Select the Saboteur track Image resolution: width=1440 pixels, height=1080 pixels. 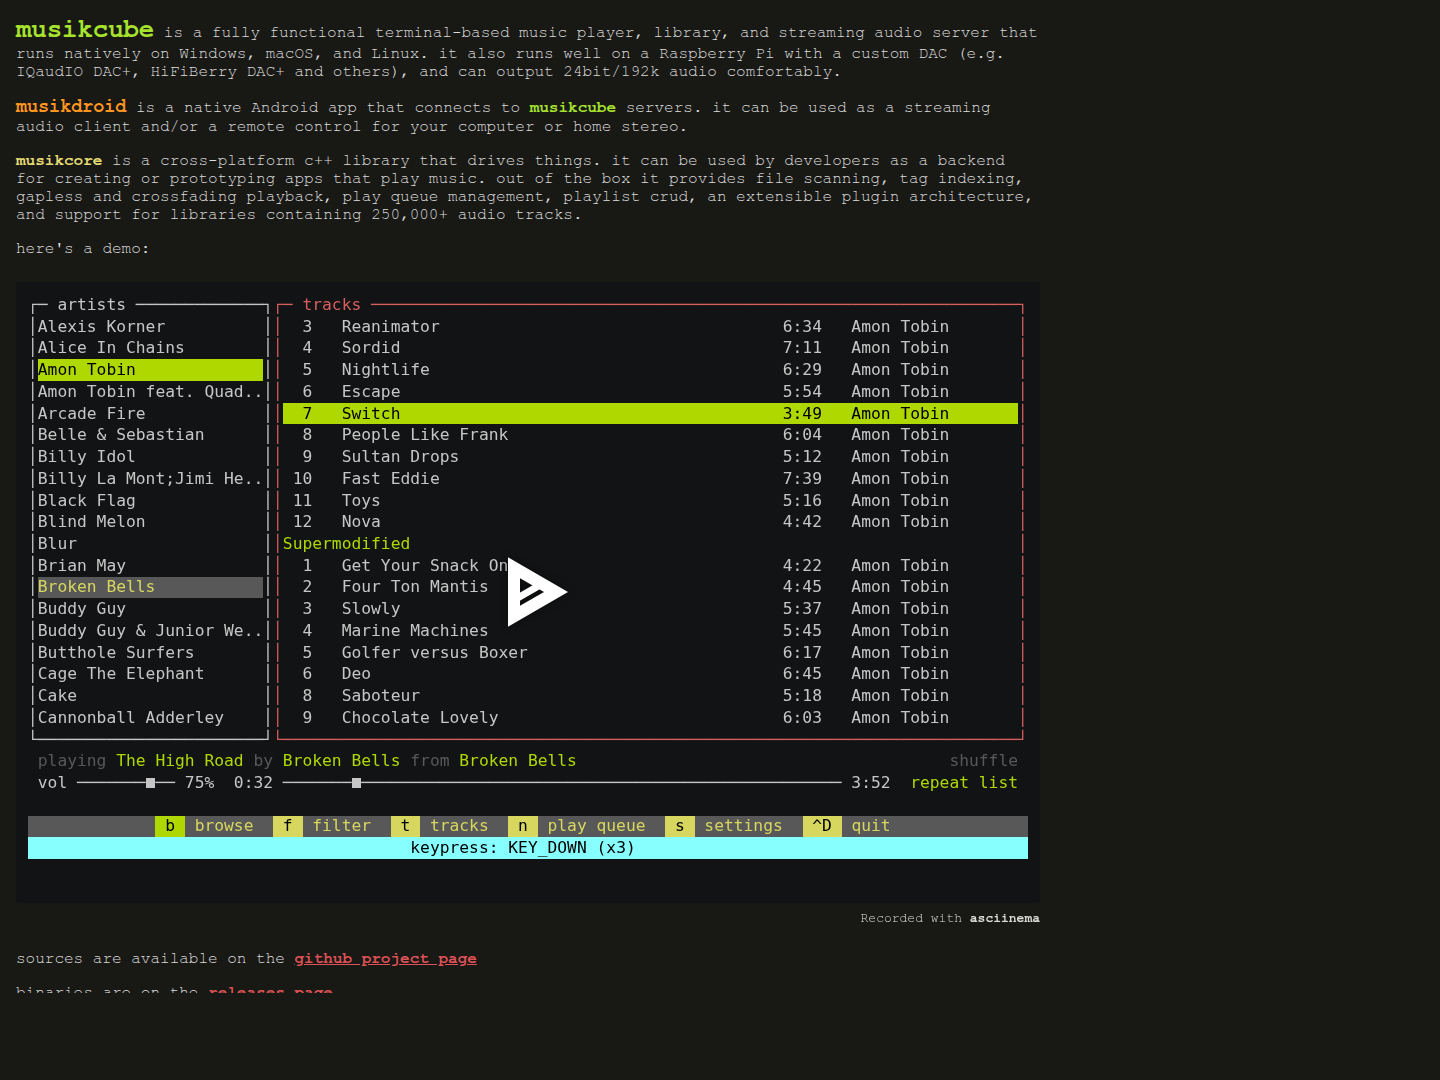click(x=650, y=696)
